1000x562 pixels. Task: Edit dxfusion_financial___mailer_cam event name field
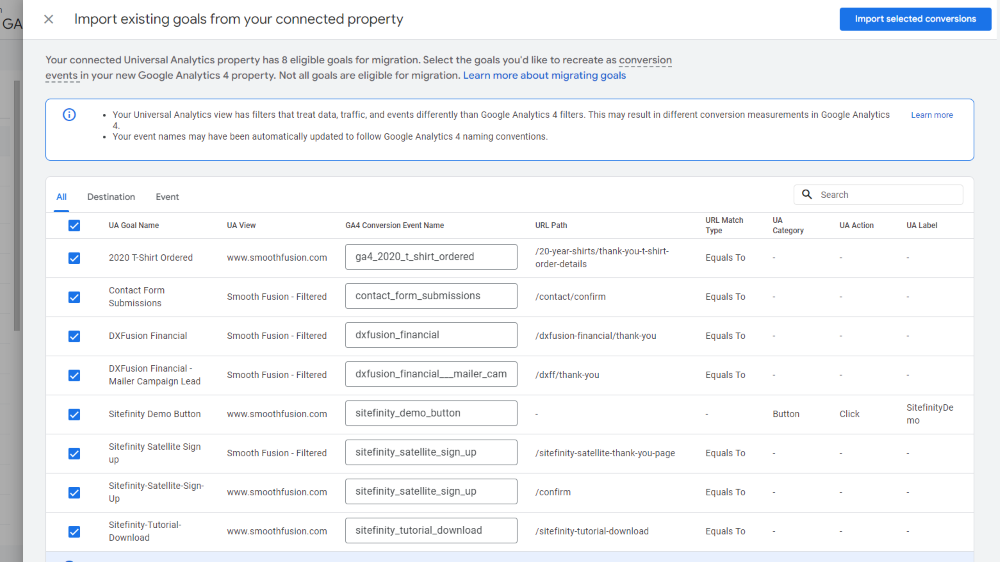(431, 374)
